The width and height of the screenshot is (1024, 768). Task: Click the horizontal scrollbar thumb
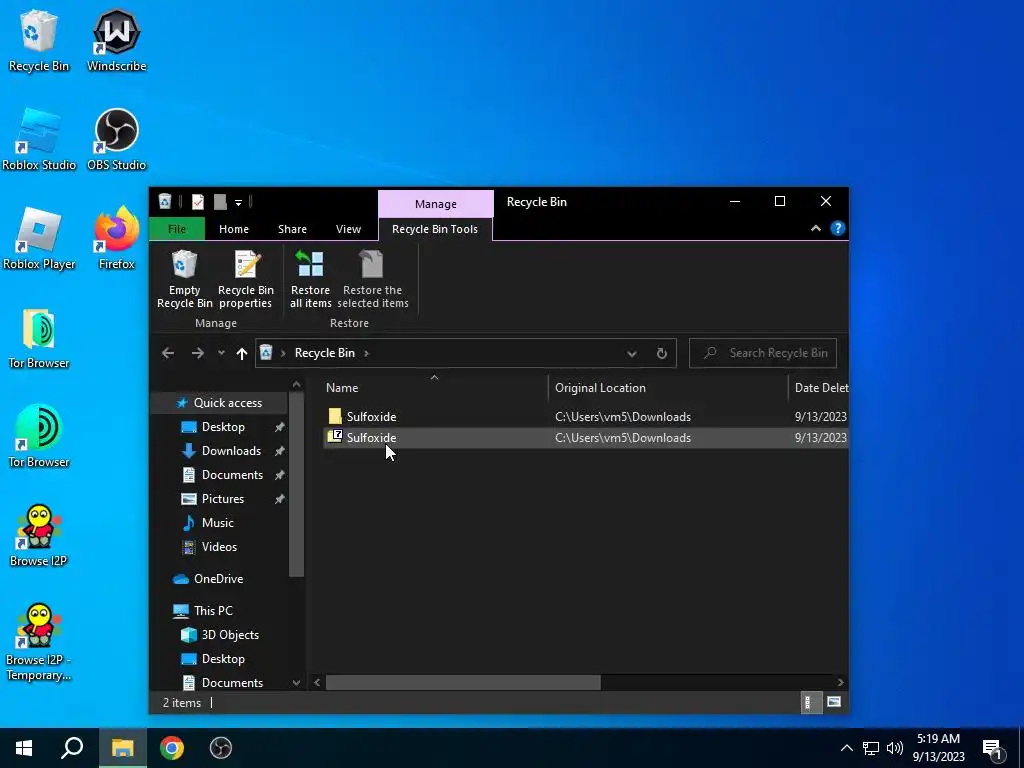tap(463, 682)
